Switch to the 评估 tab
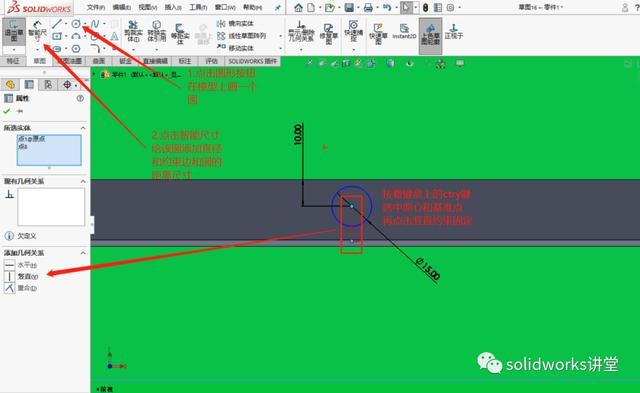This screenshot has height=393, width=640. click(x=211, y=61)
